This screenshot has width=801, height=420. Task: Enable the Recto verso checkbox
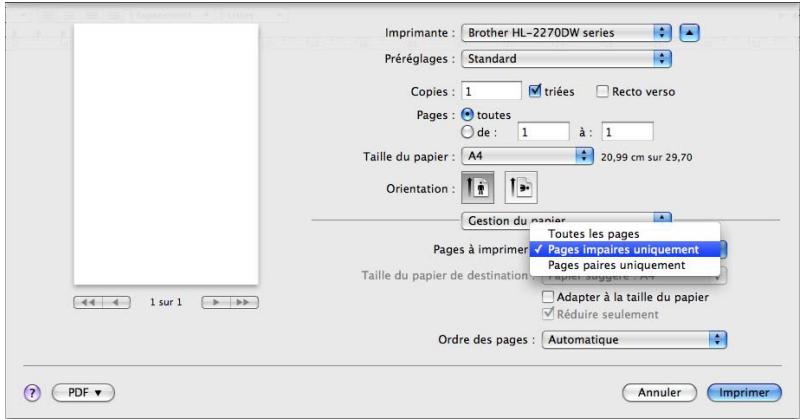pos(602,91)
